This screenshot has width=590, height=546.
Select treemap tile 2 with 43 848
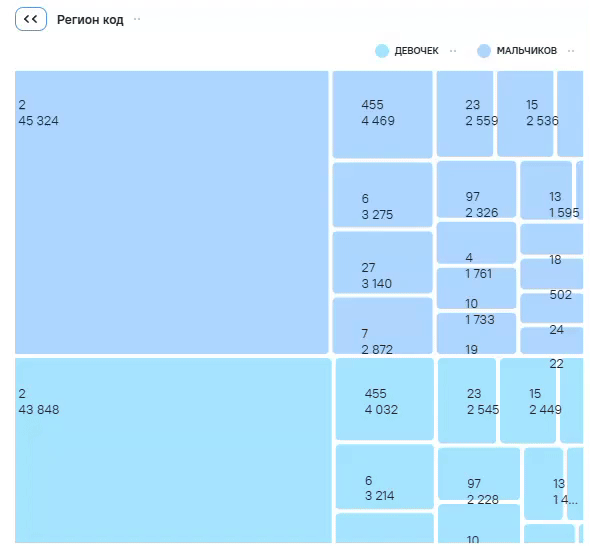point(173,450)
